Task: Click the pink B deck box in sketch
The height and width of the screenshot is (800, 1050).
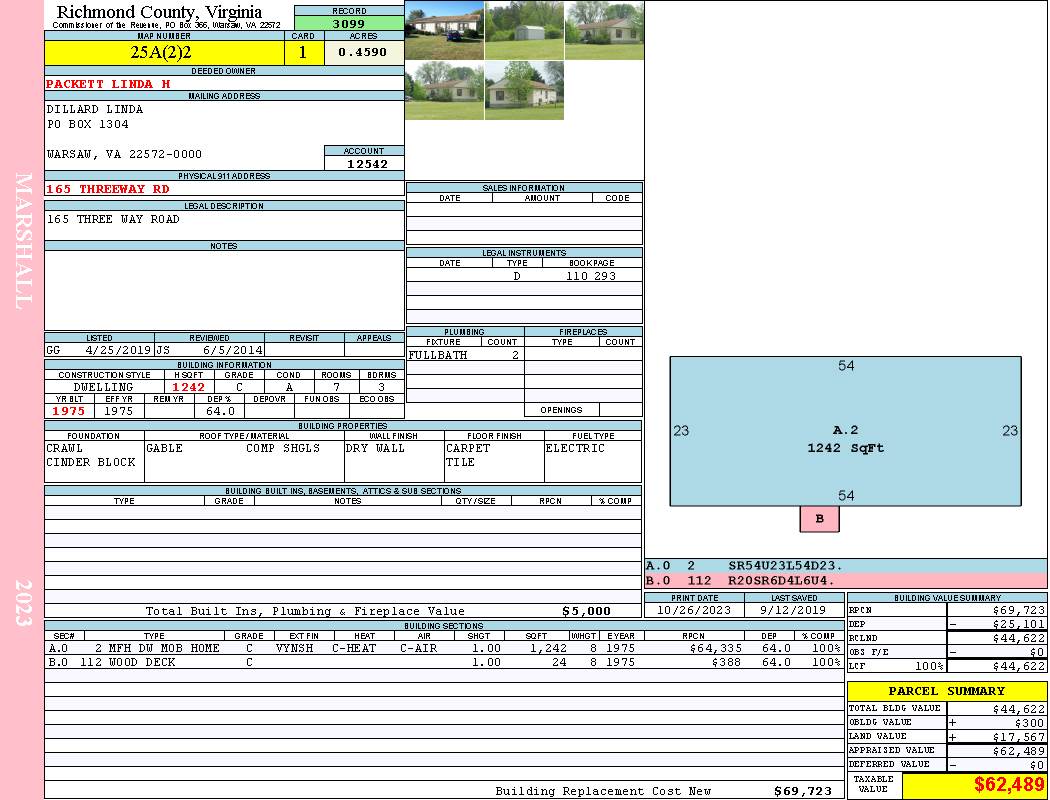Action: click(819, 519)
